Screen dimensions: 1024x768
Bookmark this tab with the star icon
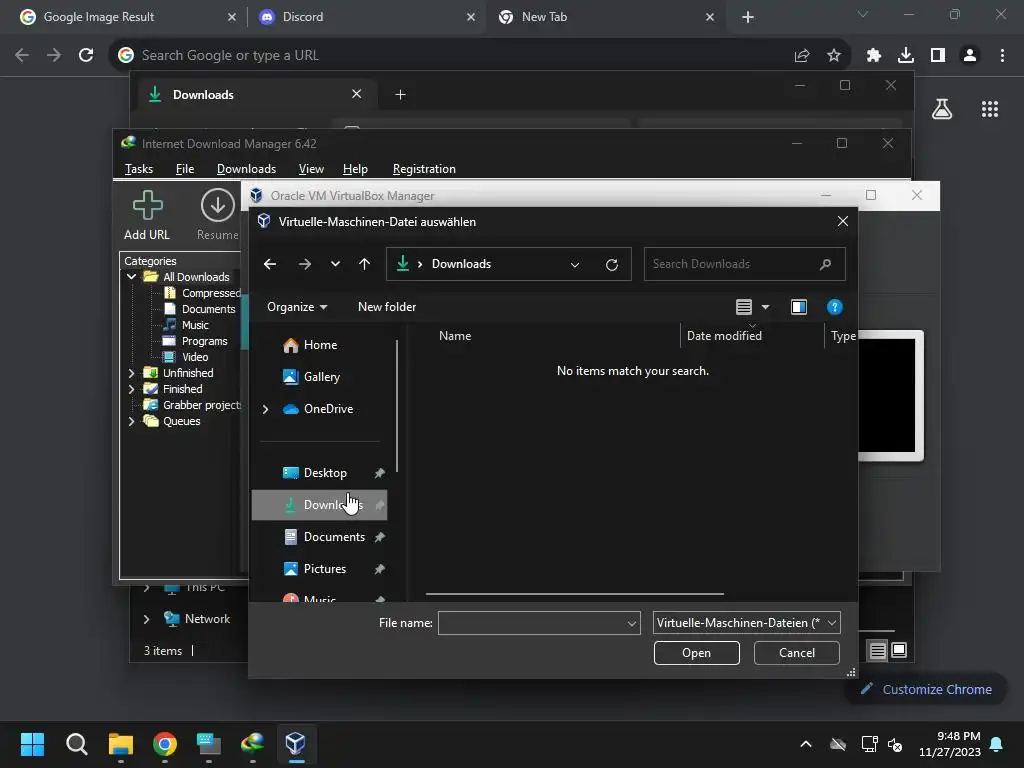[833, 56]
